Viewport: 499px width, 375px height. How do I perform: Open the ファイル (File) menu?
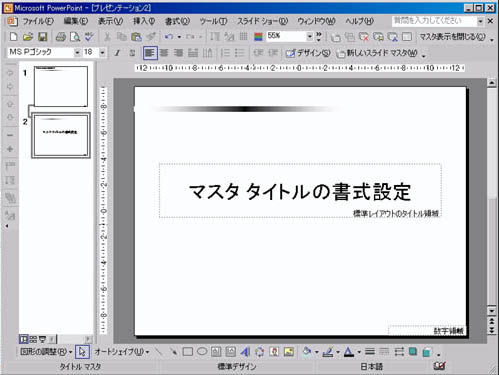point(38,21)
